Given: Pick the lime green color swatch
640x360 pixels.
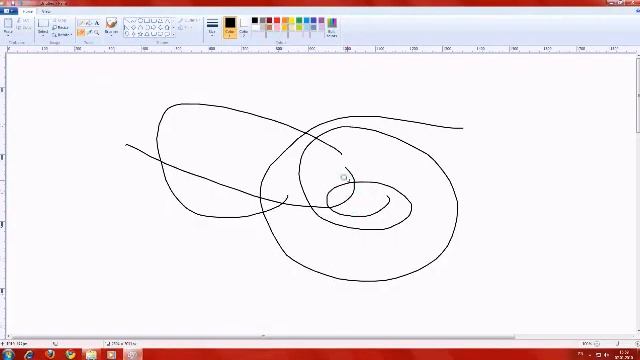Looking at the screenshot, I should pos(299,27).
